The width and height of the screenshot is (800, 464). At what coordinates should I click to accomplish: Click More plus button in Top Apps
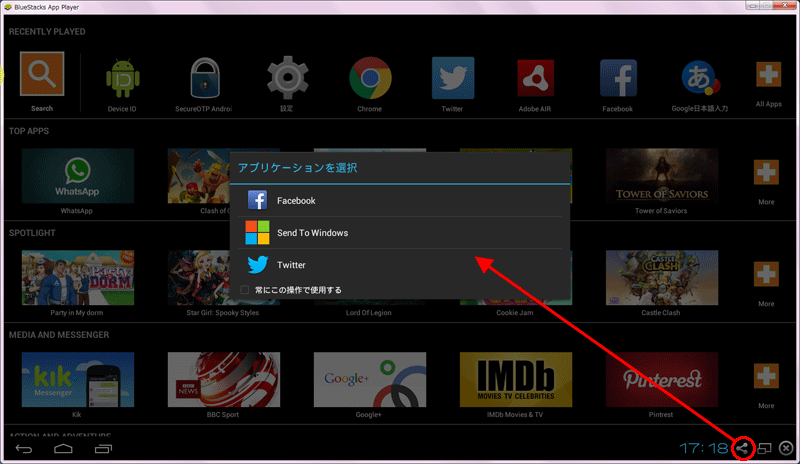[x=766, y=173]
